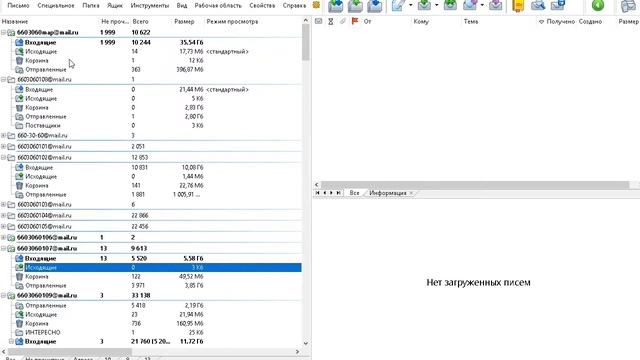Viewport: 640px width, 360px height.
Task: Click the gold gear icon after Справка
Action: click(x=316, y=5)
